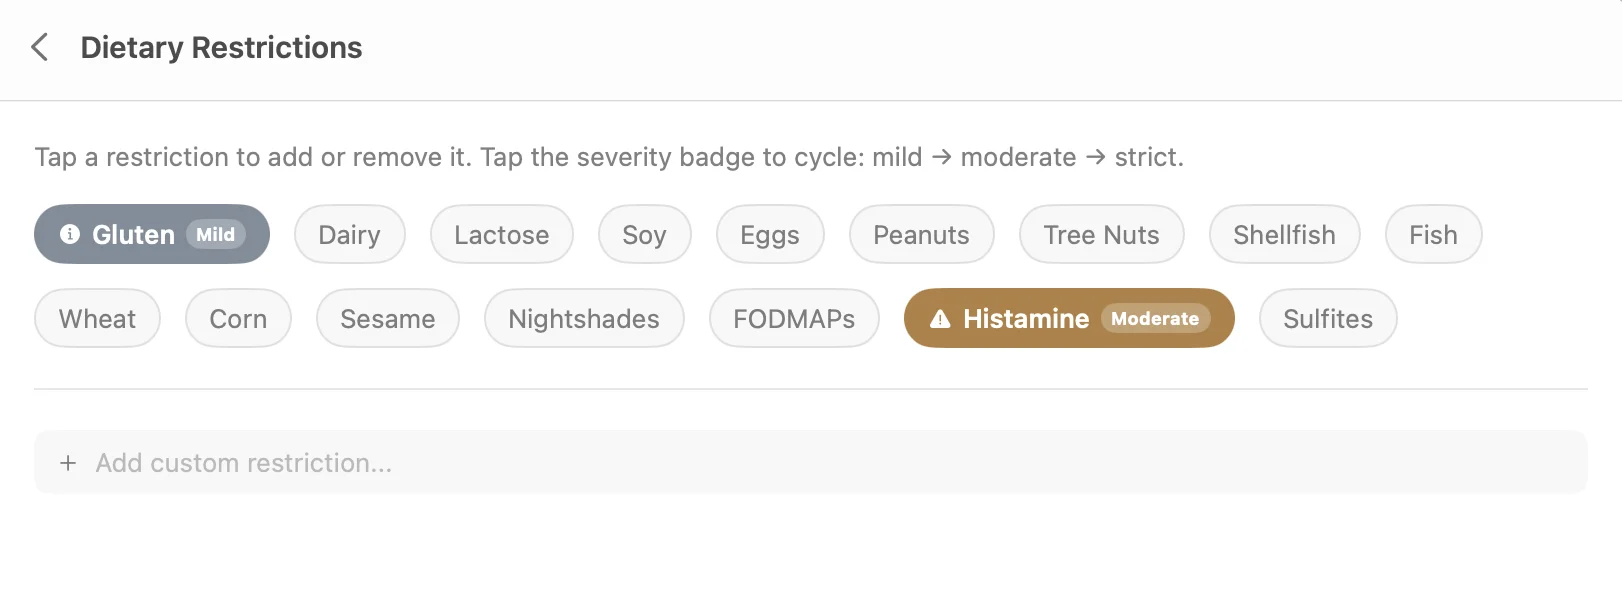
Task: Toggle the Dairy restriction chip
Action: pyautogui.click(x=349, y=234)
